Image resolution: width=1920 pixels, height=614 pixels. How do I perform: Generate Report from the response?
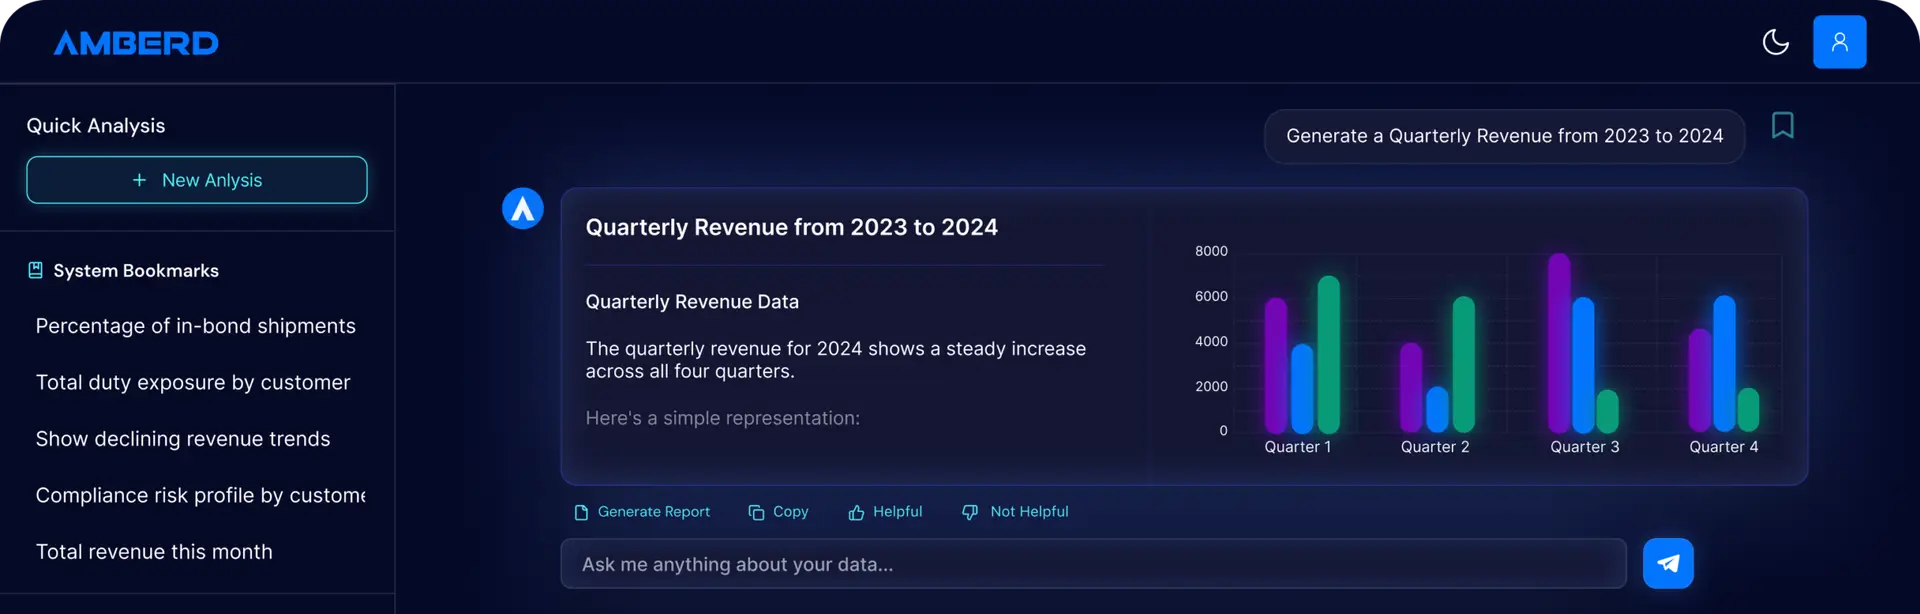pyautogui.click(x=642, y=512)
